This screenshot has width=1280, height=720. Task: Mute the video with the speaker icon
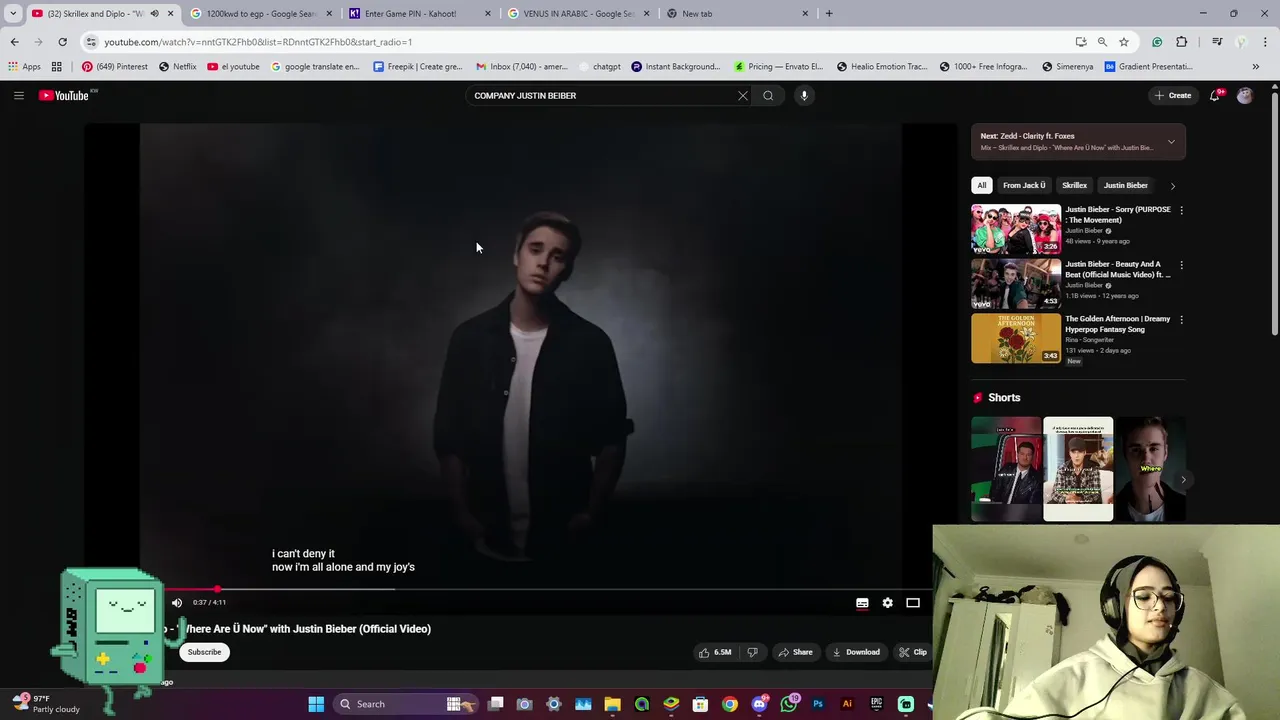pos(177,603)
